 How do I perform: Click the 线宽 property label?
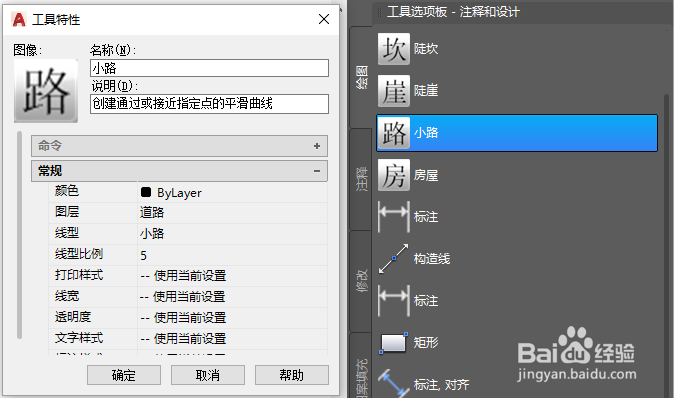pos(67,296)
